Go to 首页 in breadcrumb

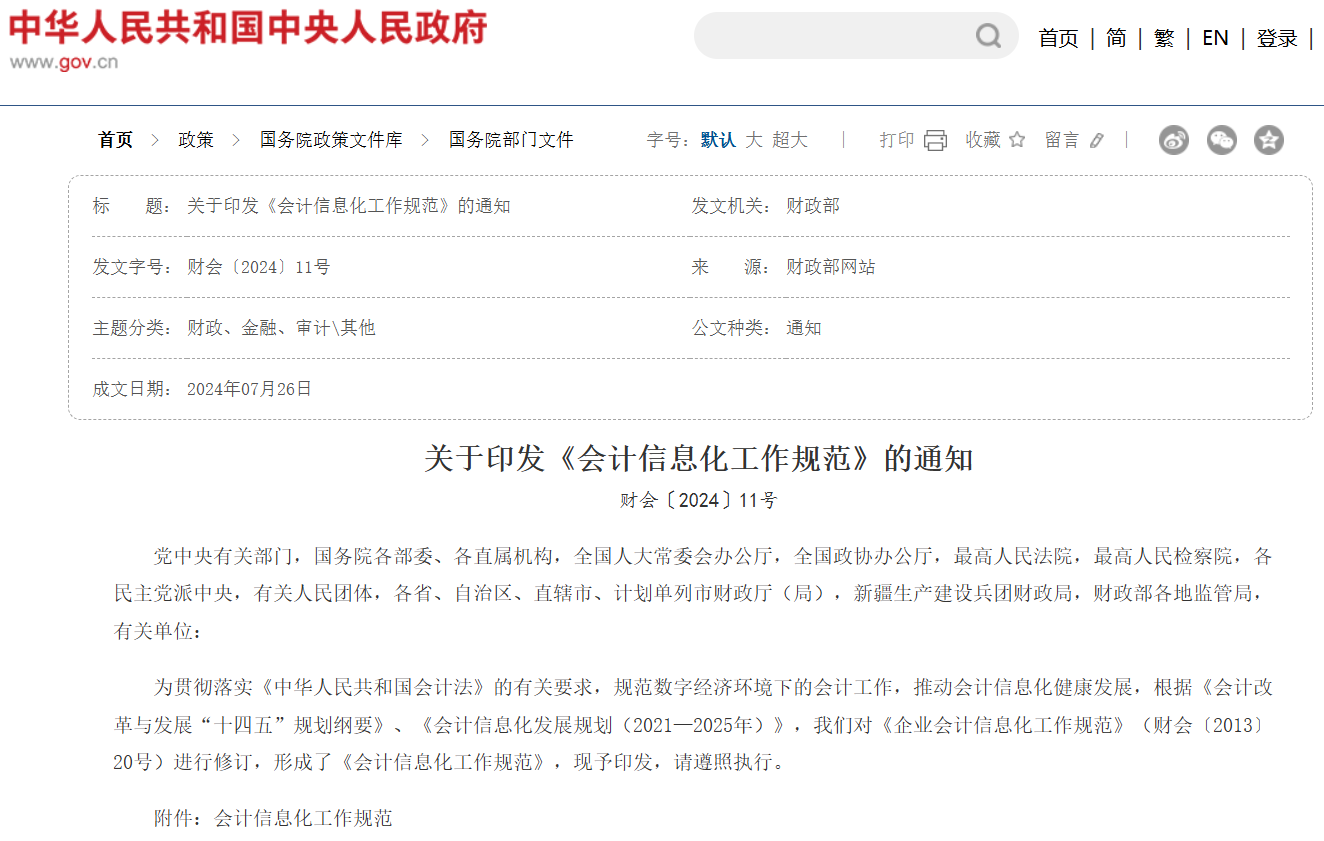pos(115,140)
